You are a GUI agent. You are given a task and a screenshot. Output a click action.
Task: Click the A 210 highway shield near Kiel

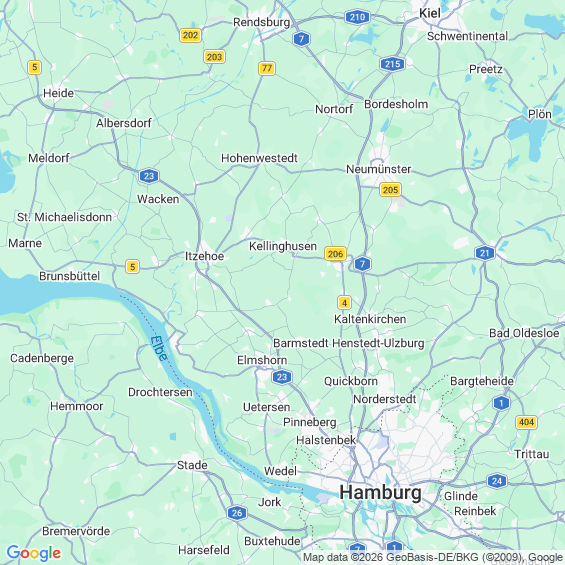tap(357, 17)
